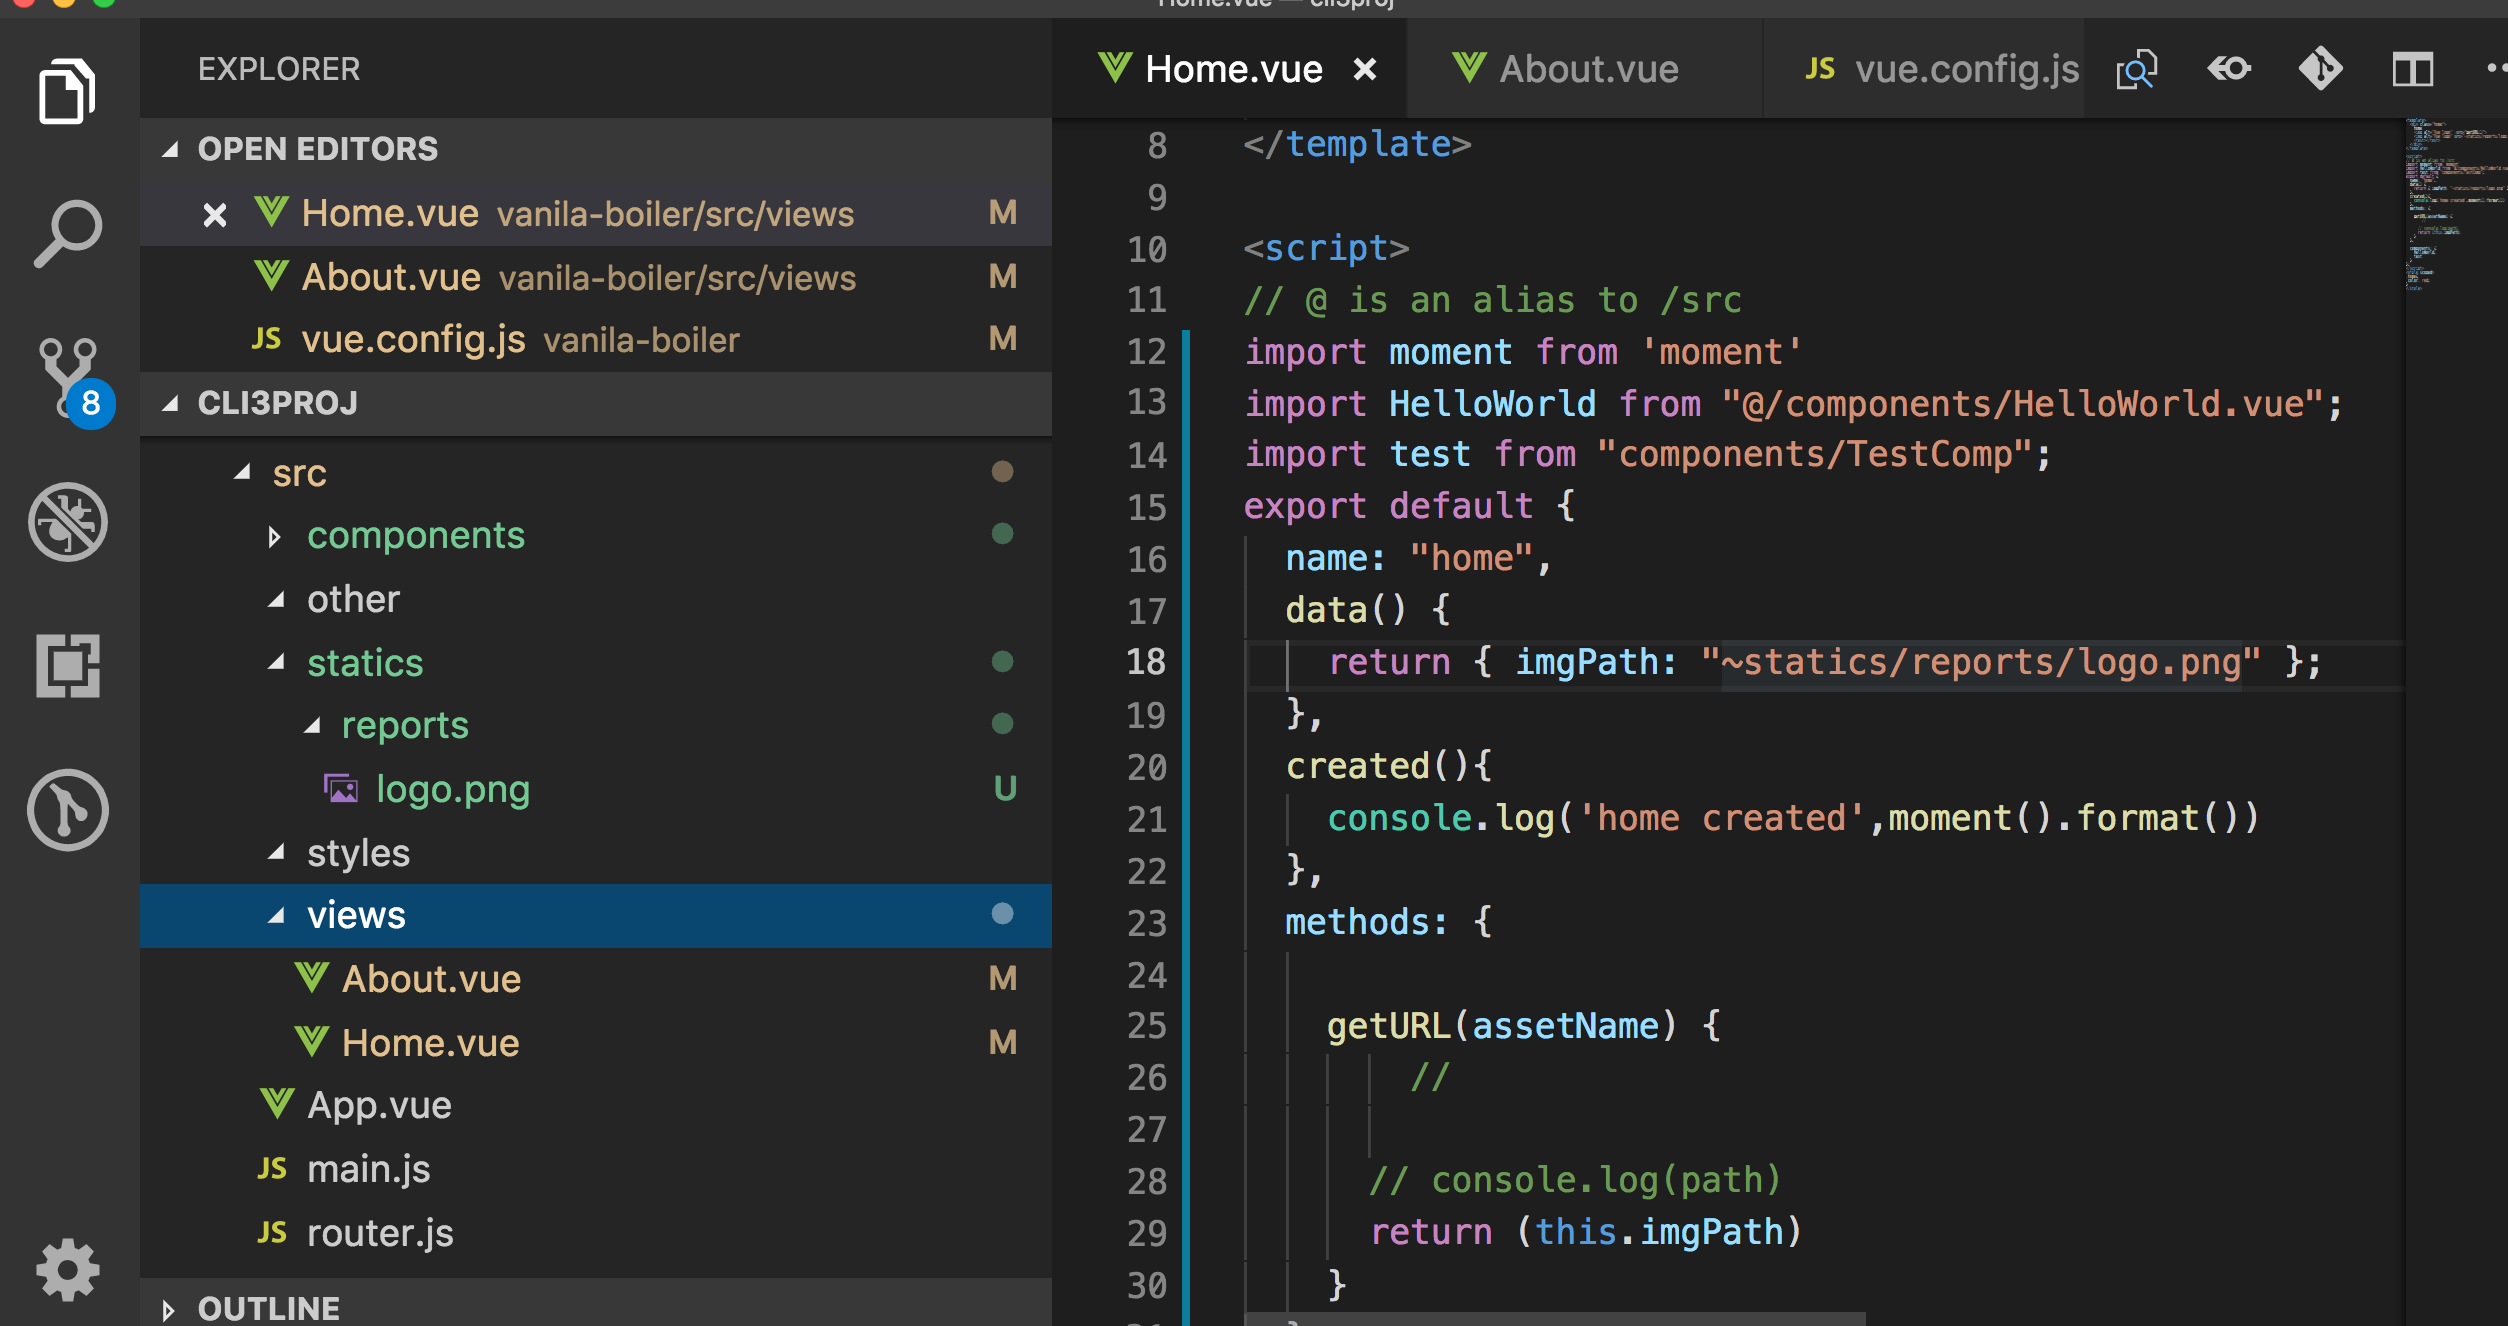Switch to the About.vue tab
This screenshot has width=2508, height=1326.
1586,70
